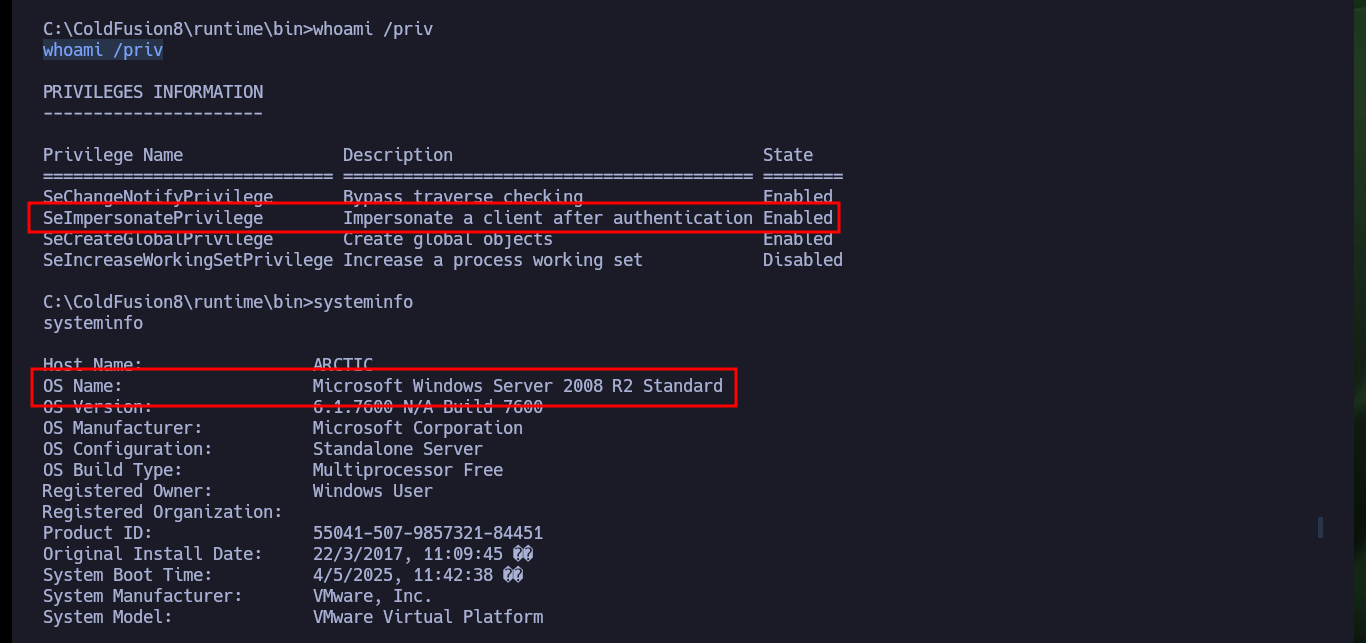Click the SeImpersonatePrivilege privilege name

point(153,218)
